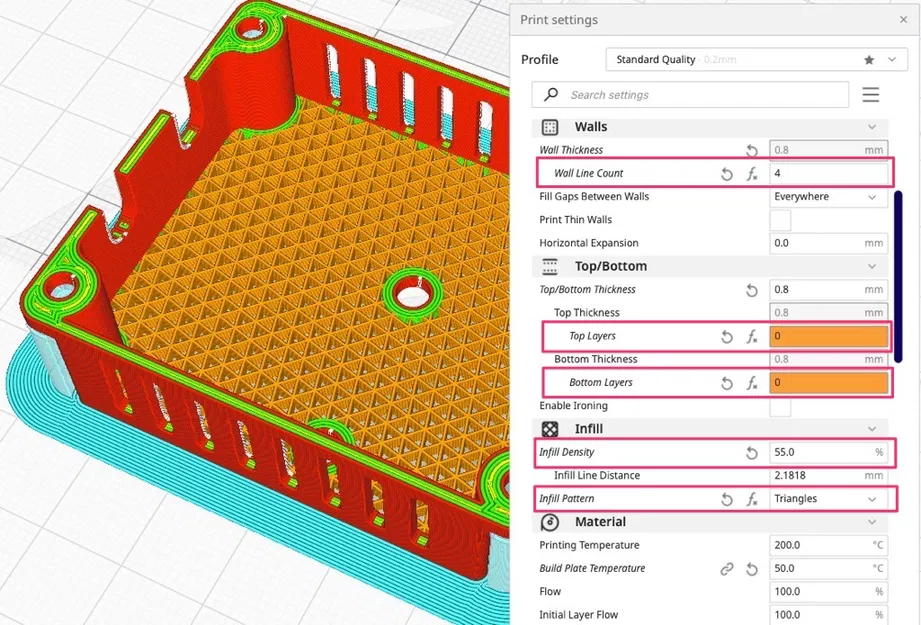Click the Enable Ironing label
Viewport: 921px width, 625px height.
[x=573, y=406]
